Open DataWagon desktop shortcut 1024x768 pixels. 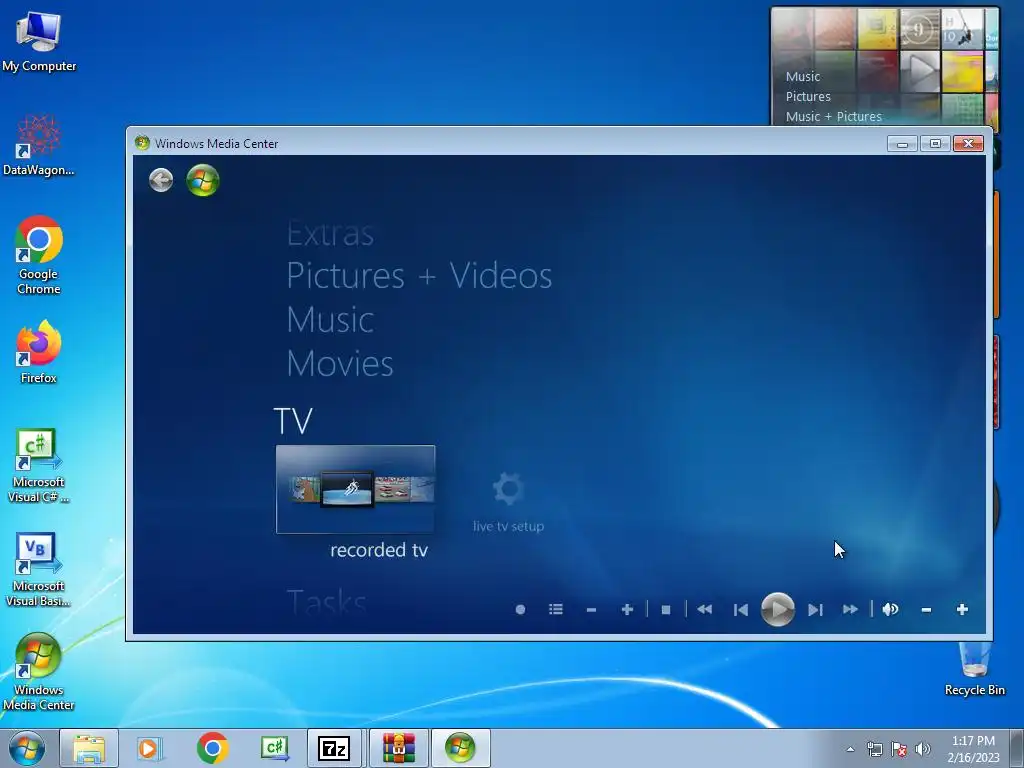coord(39,145)
